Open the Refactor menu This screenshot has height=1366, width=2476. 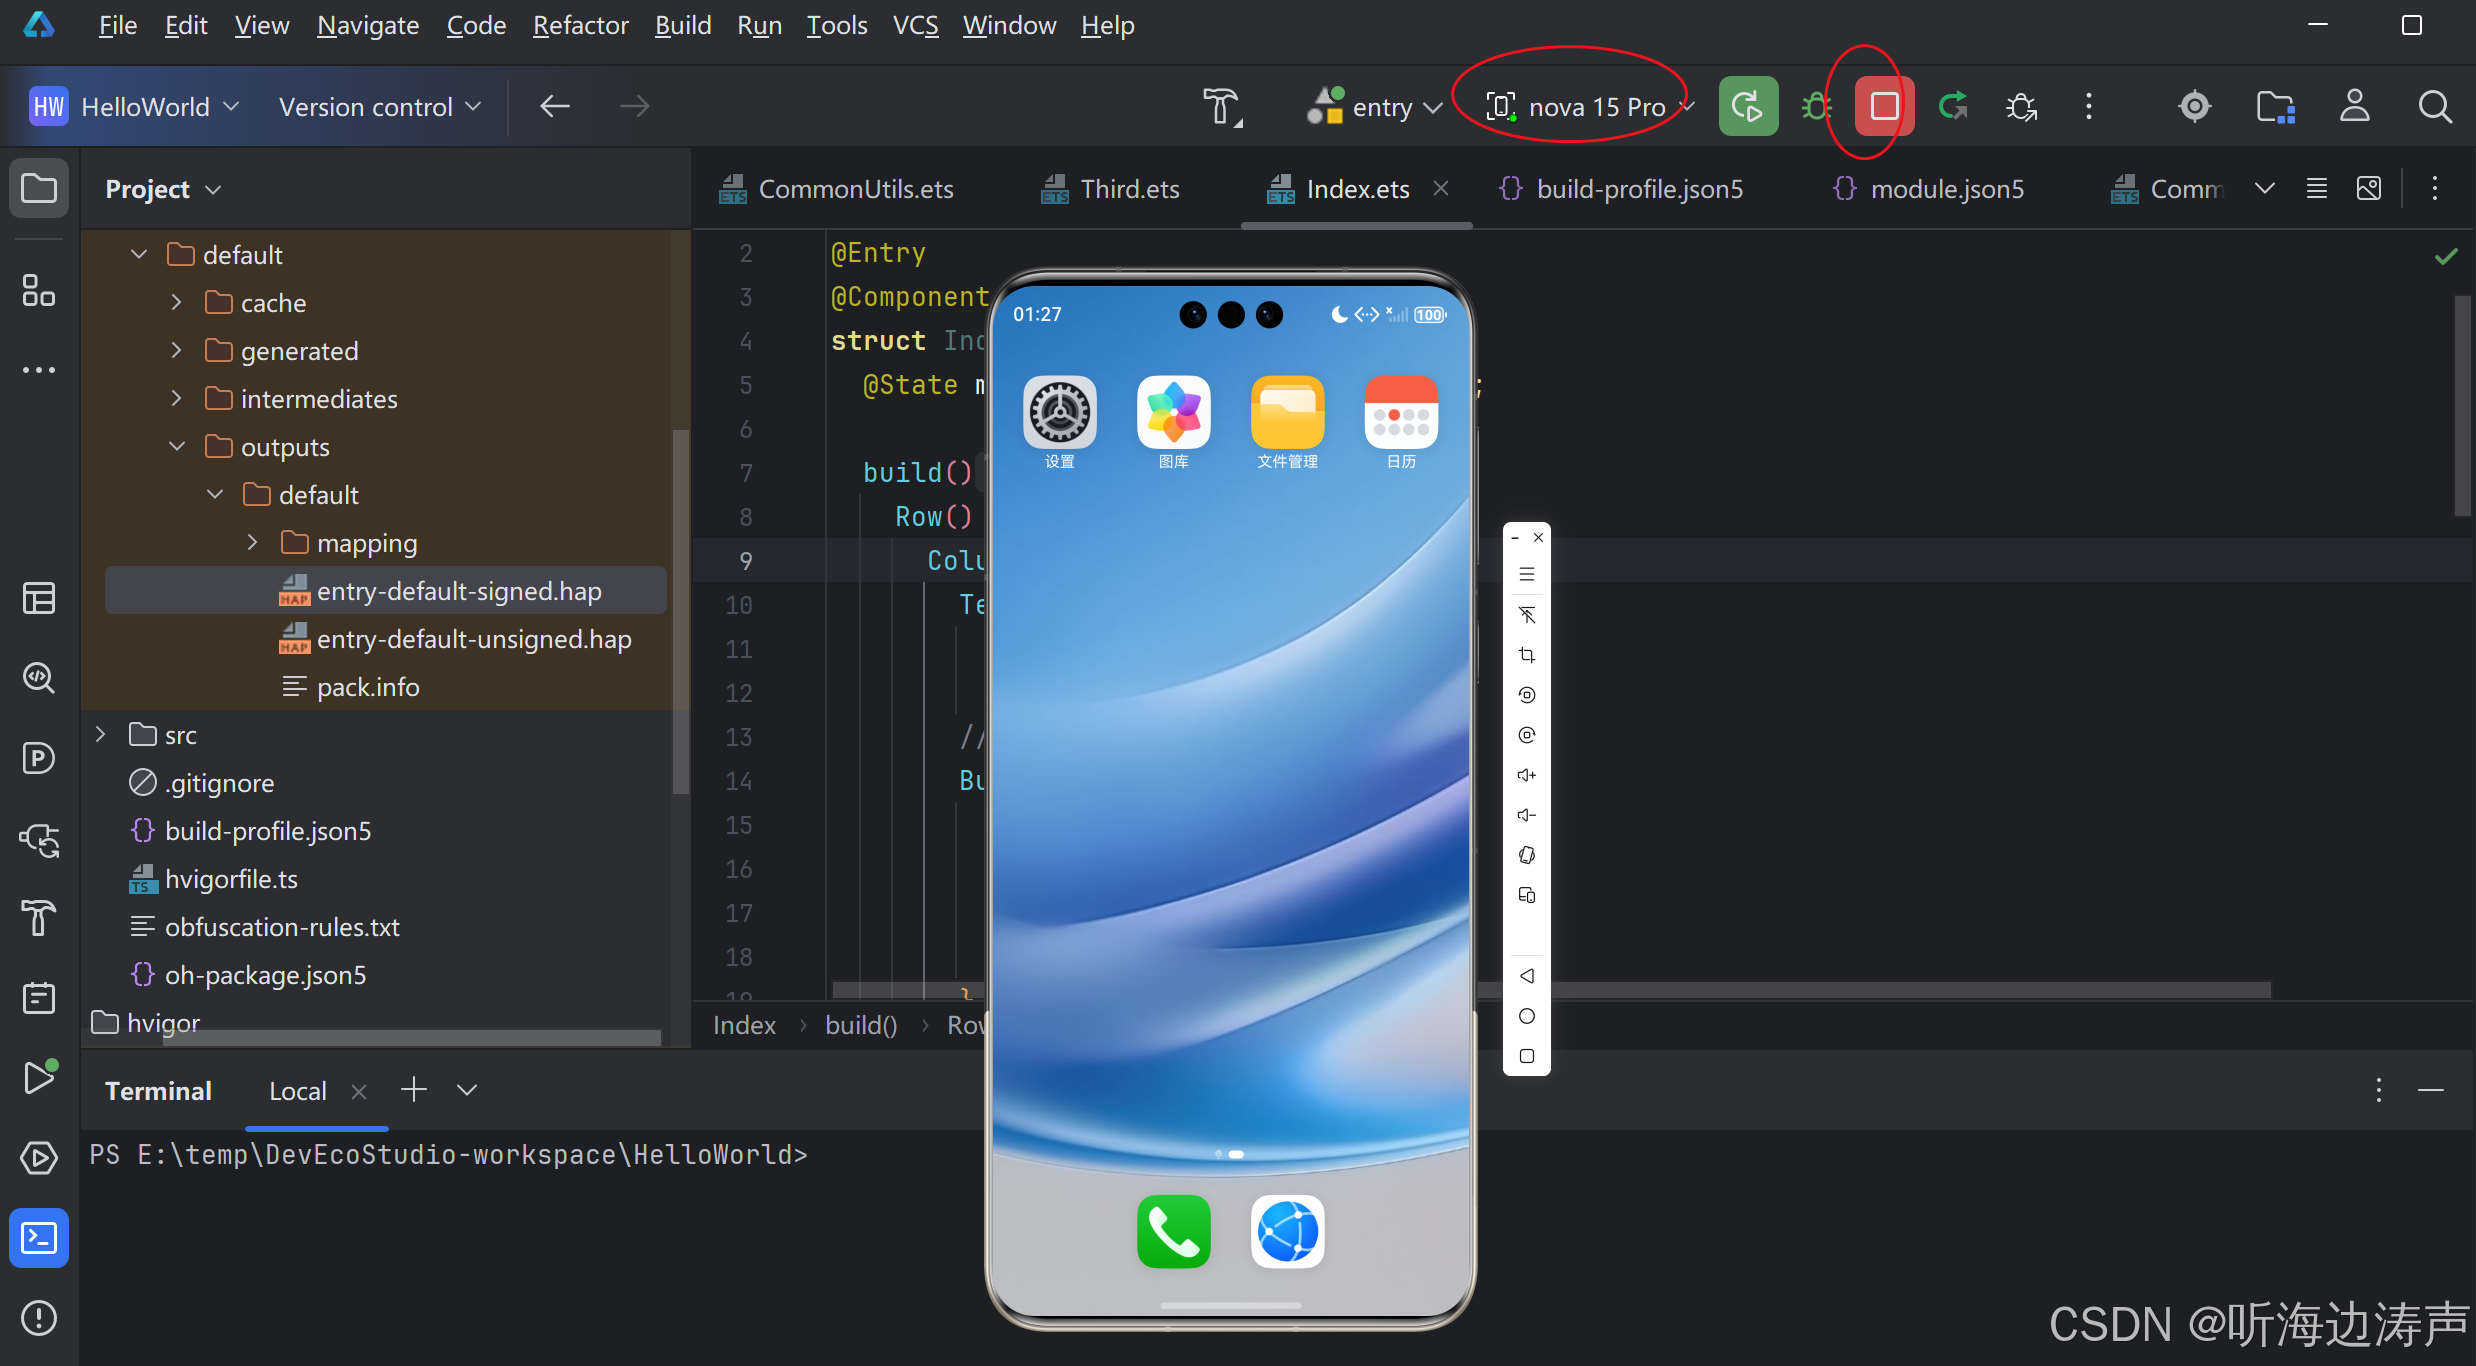coord(580,25)
